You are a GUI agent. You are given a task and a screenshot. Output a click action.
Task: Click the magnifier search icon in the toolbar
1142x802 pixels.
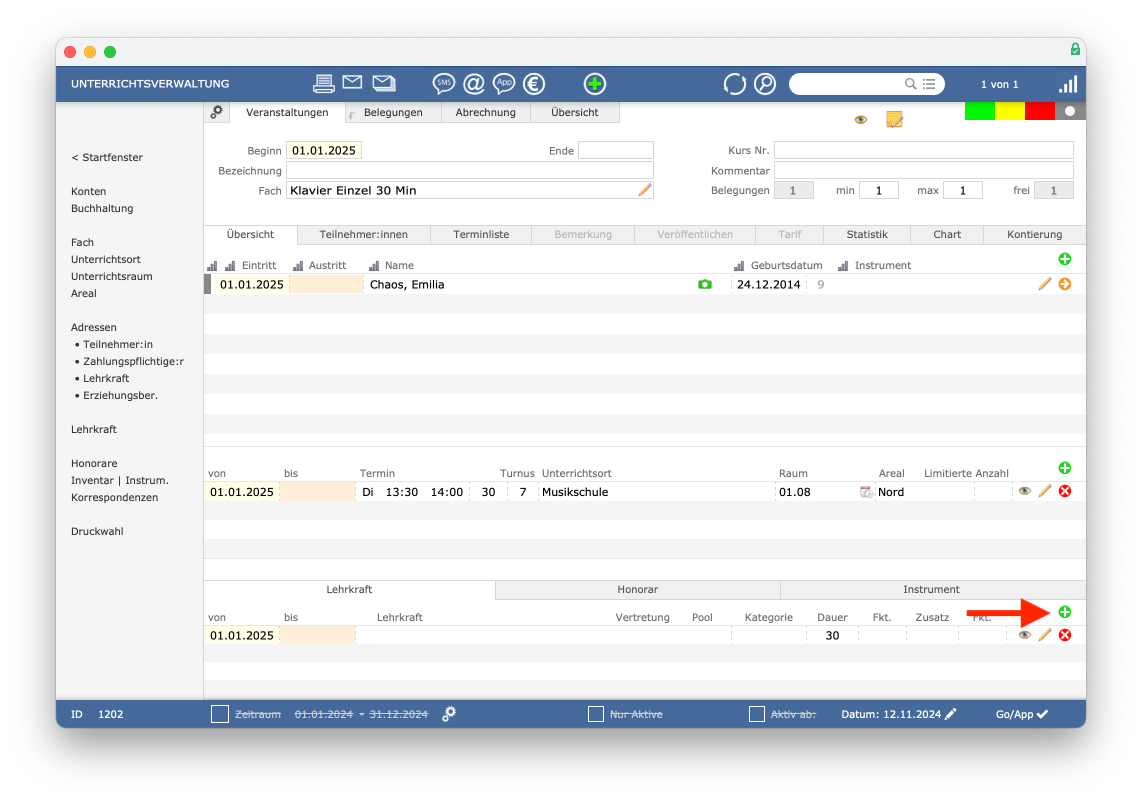pyautogui.click(x=765, y=84)
